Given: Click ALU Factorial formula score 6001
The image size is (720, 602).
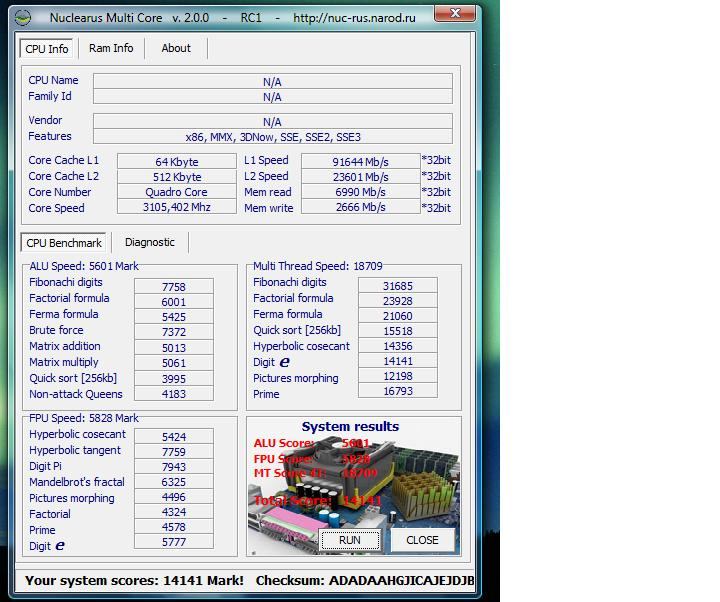Looking at the screenshot, I should tap(174, 302).
